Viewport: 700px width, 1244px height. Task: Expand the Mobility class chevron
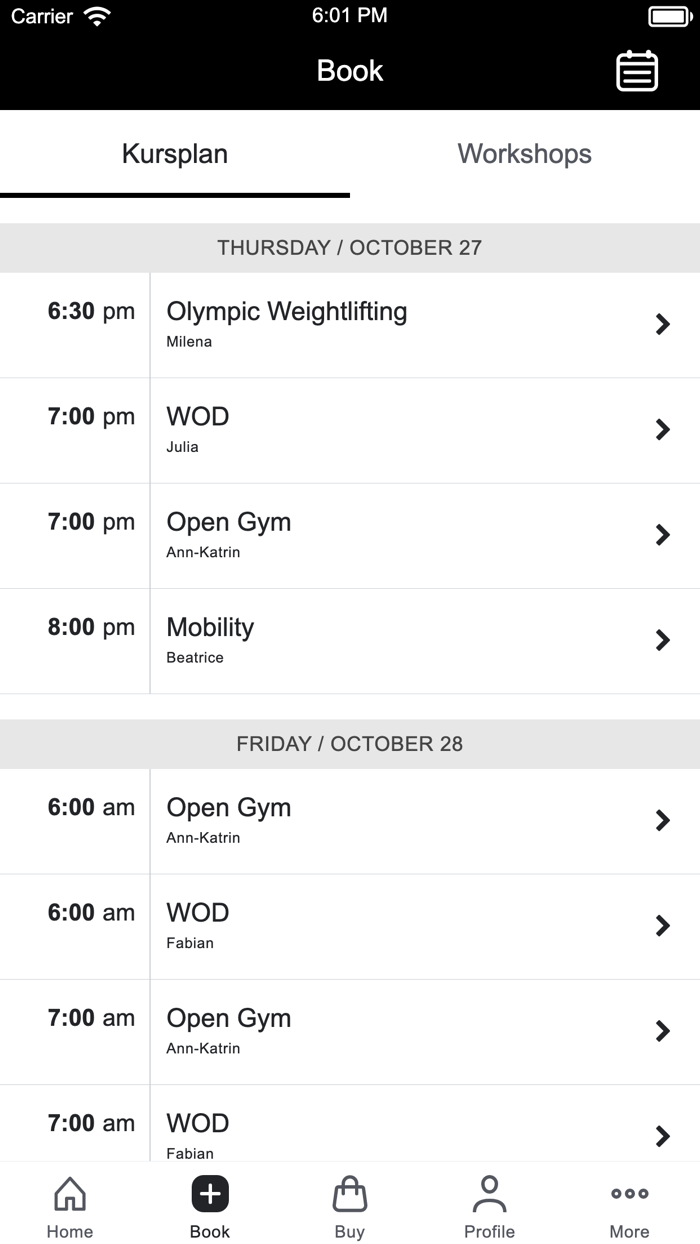662,640
